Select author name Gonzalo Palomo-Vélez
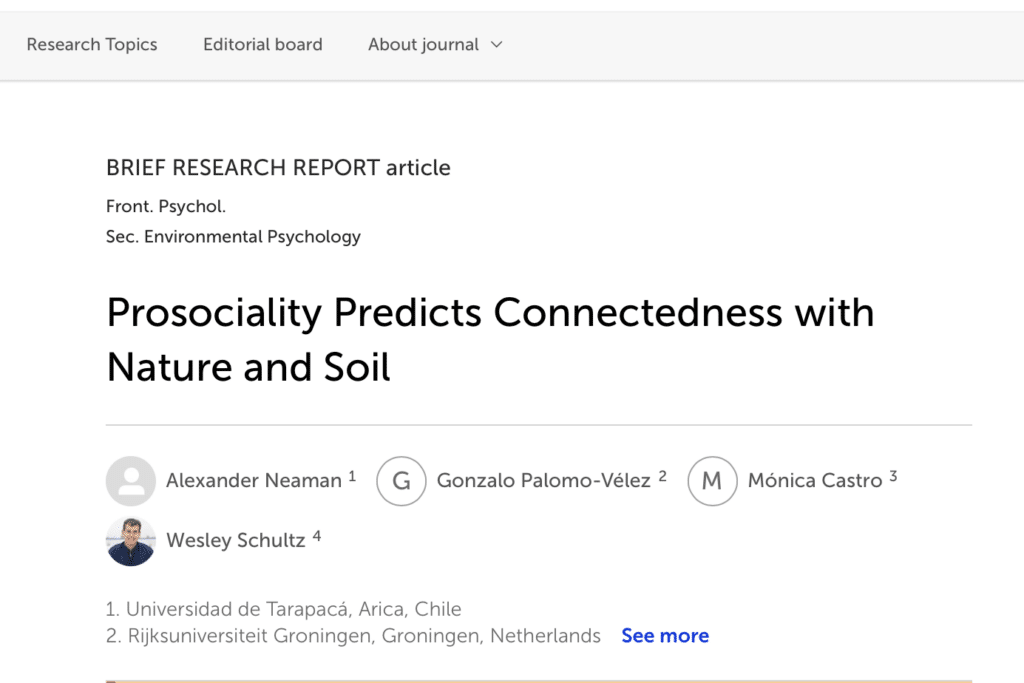This screenshot has height=683, width=1024. tap(544, 481)
